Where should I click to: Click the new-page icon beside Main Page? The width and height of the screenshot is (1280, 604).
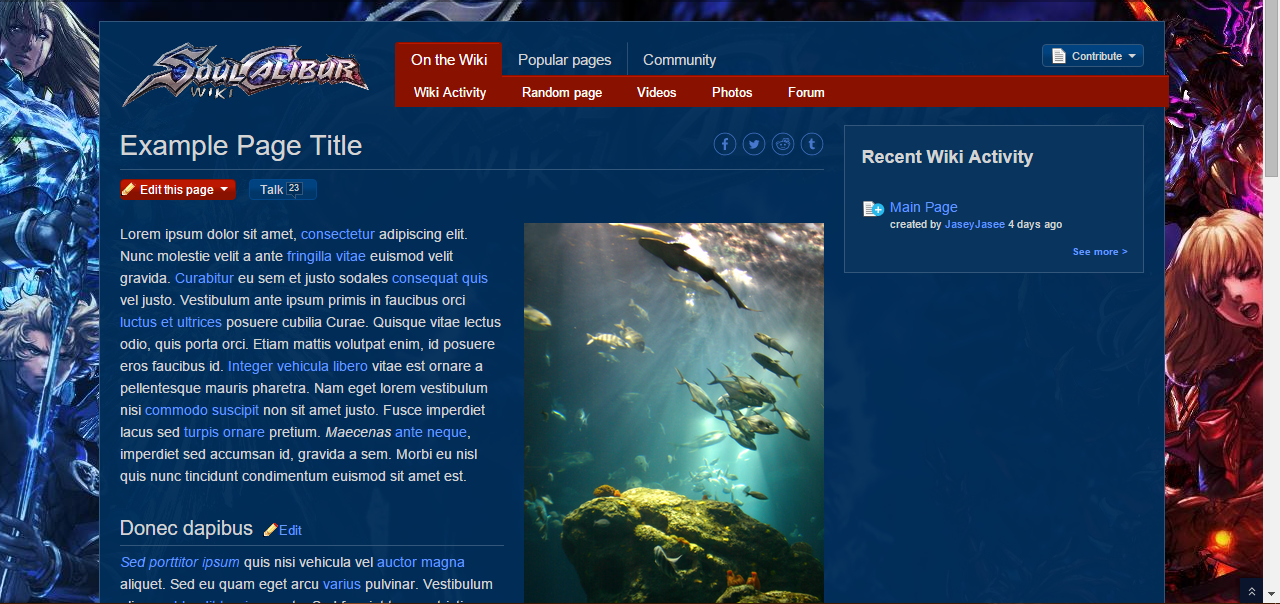(873, 209)
